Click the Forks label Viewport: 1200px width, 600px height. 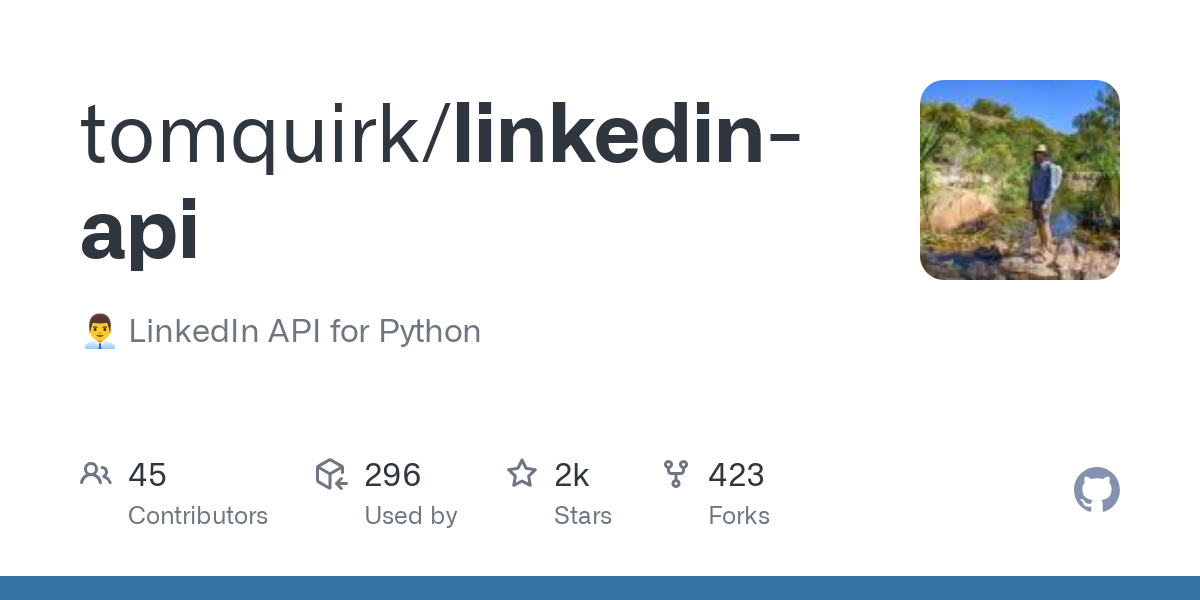tap(739, 516)
